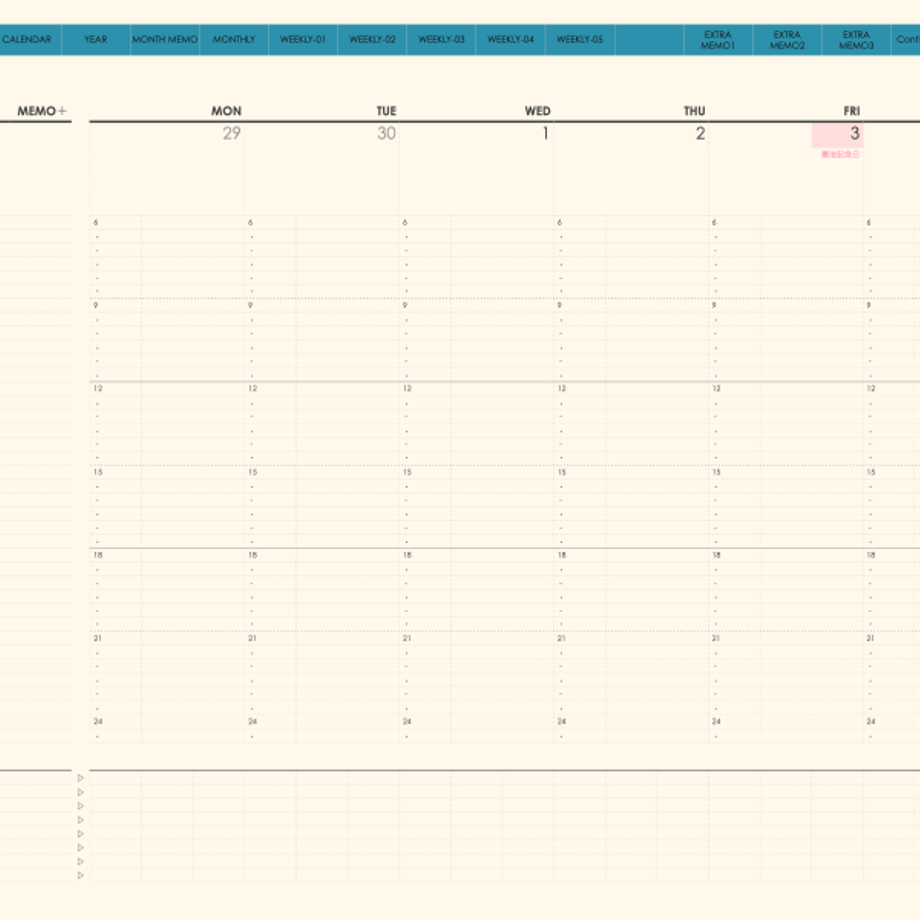Viewport: 920px width, 920px height.
Task: Click the 24 hour label in Tuesday column
Action: (252, 721)
